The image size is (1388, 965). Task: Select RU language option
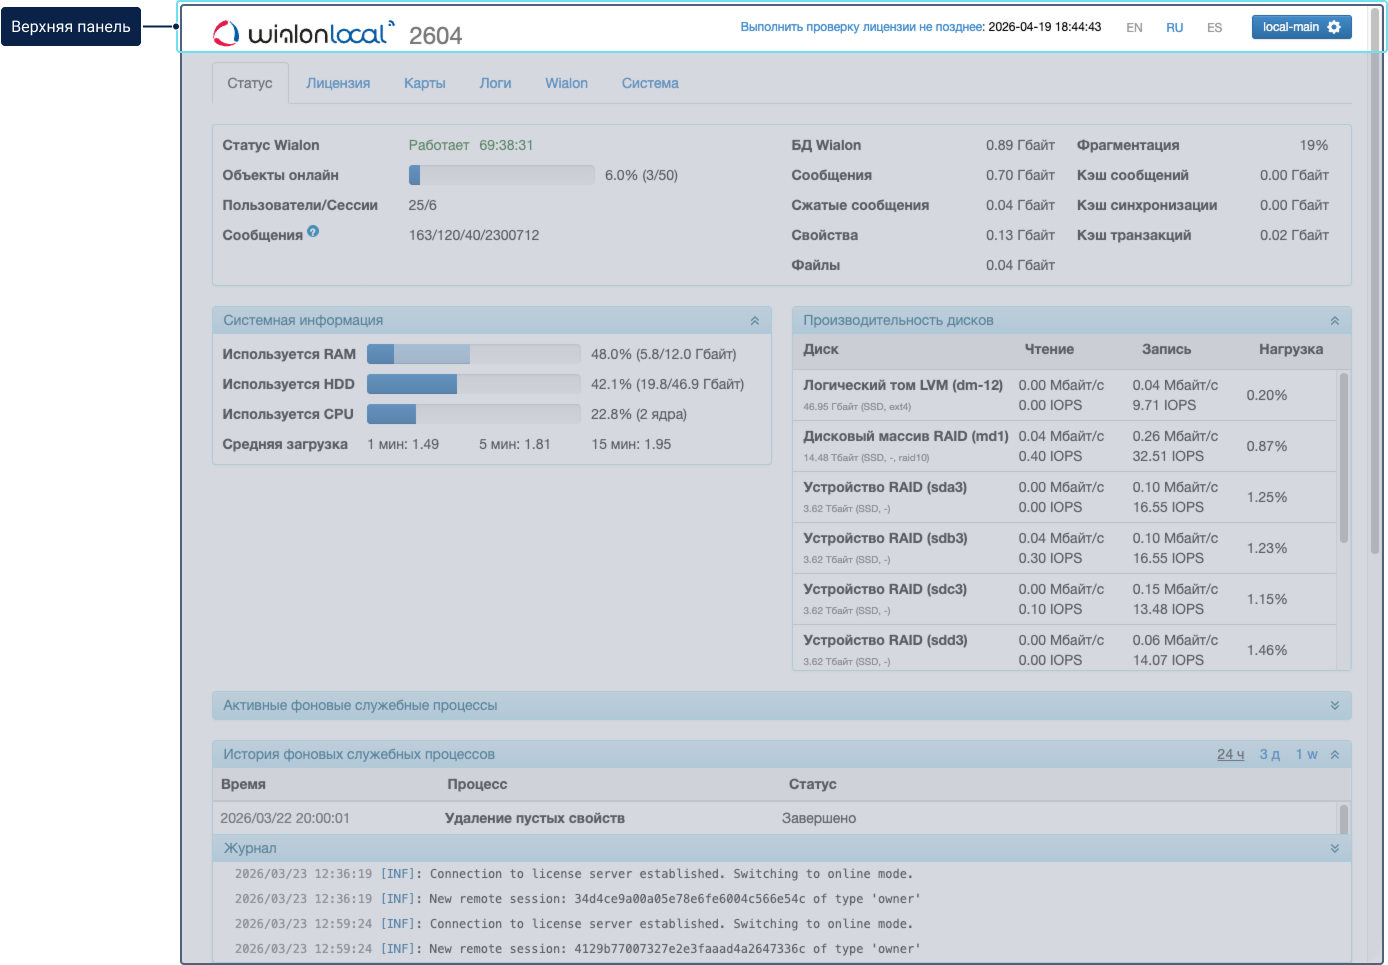coord(1174,28)
